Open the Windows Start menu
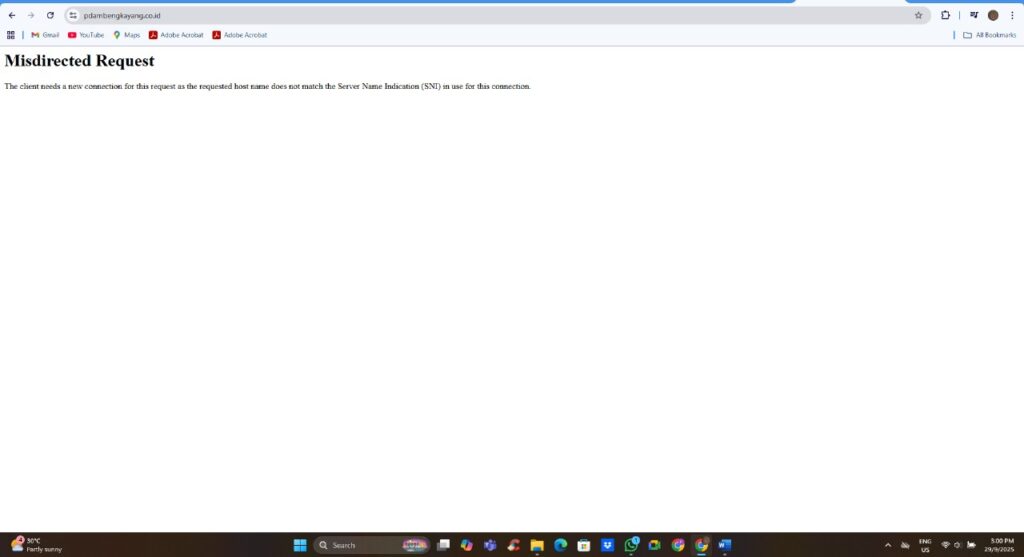This screenshot has height=557, width=1024. [300, 545]
